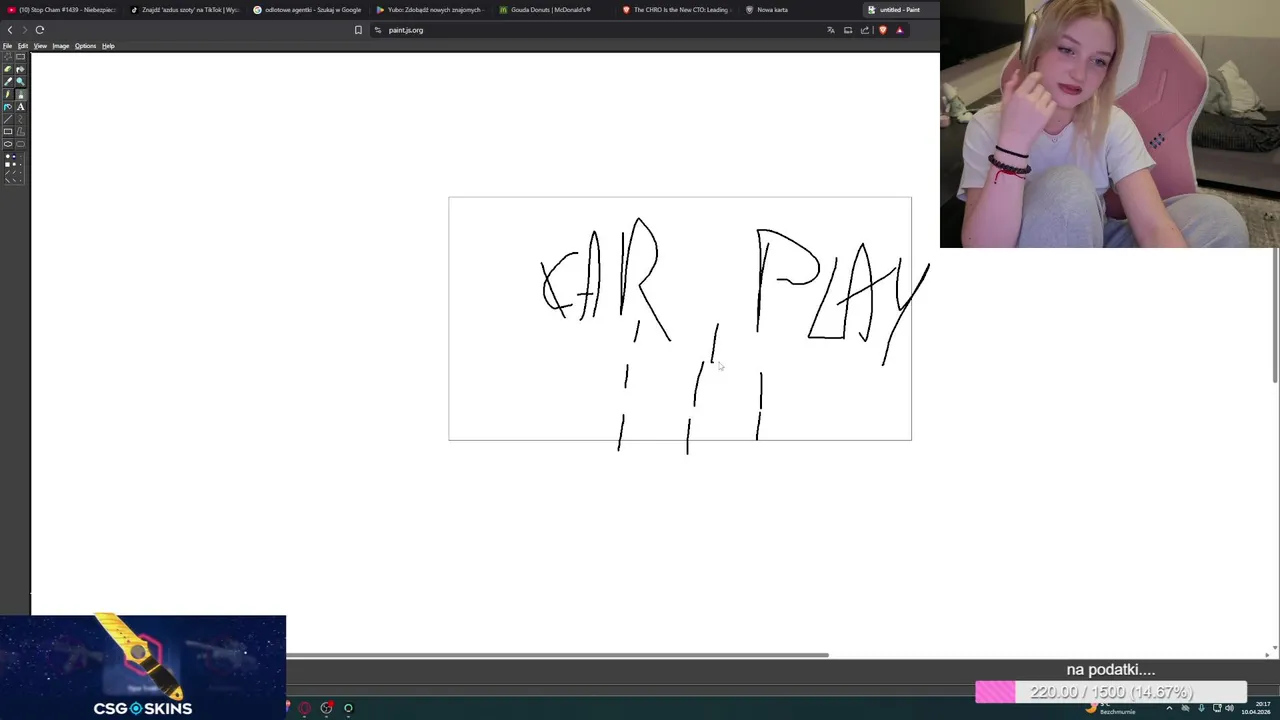Open the Help menu
This screenshot has height=720, width=1280.
[x=108, y=46]
